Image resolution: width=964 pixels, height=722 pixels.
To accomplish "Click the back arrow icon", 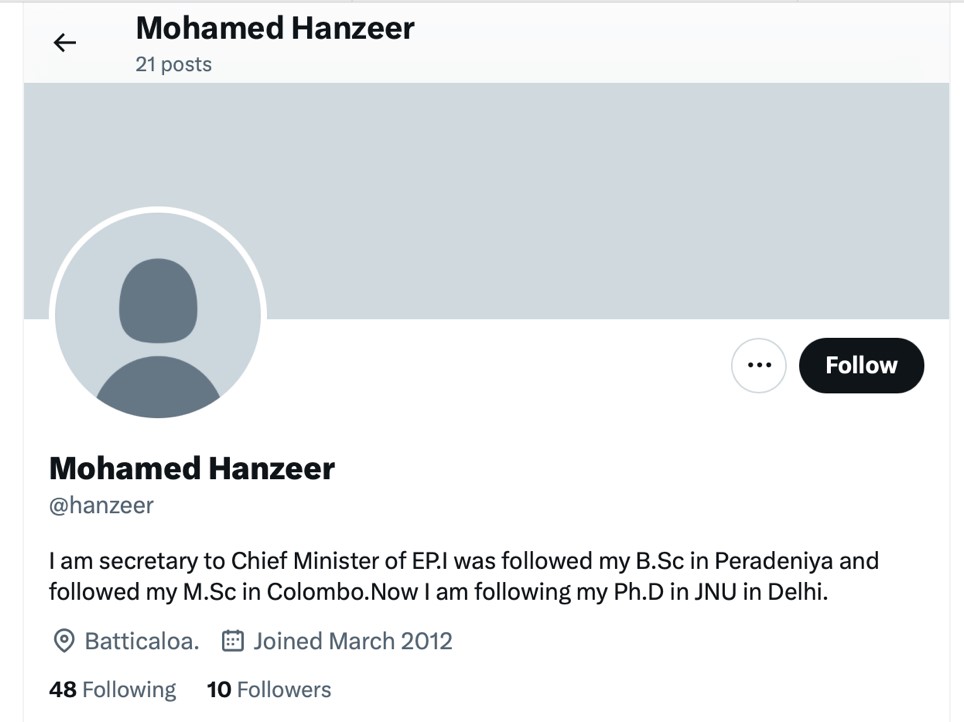I will pyautogui.click(x=65, y=42).
